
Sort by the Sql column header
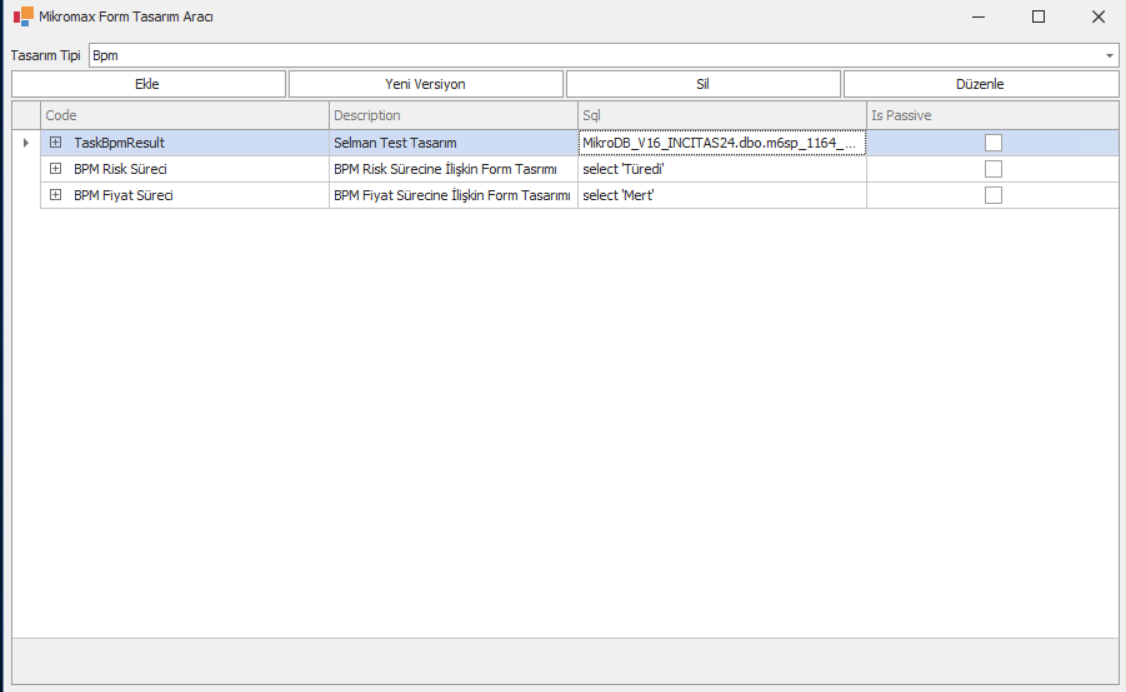click(722, 116)
